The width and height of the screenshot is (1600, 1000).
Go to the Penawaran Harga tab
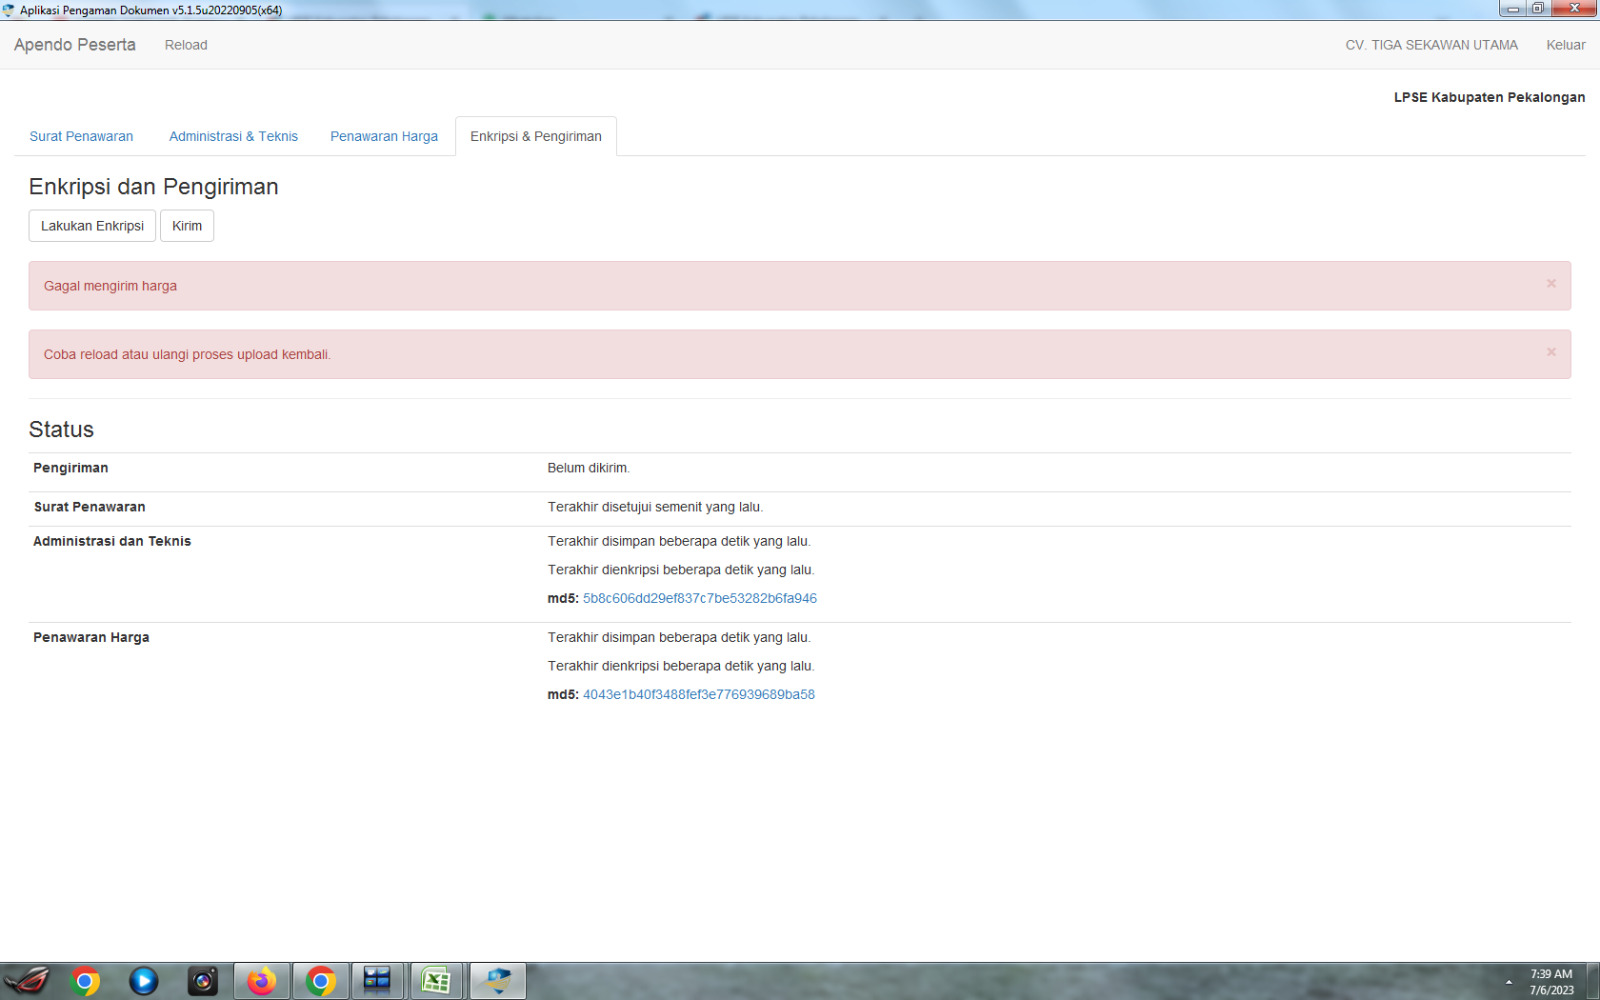point(384,136)
